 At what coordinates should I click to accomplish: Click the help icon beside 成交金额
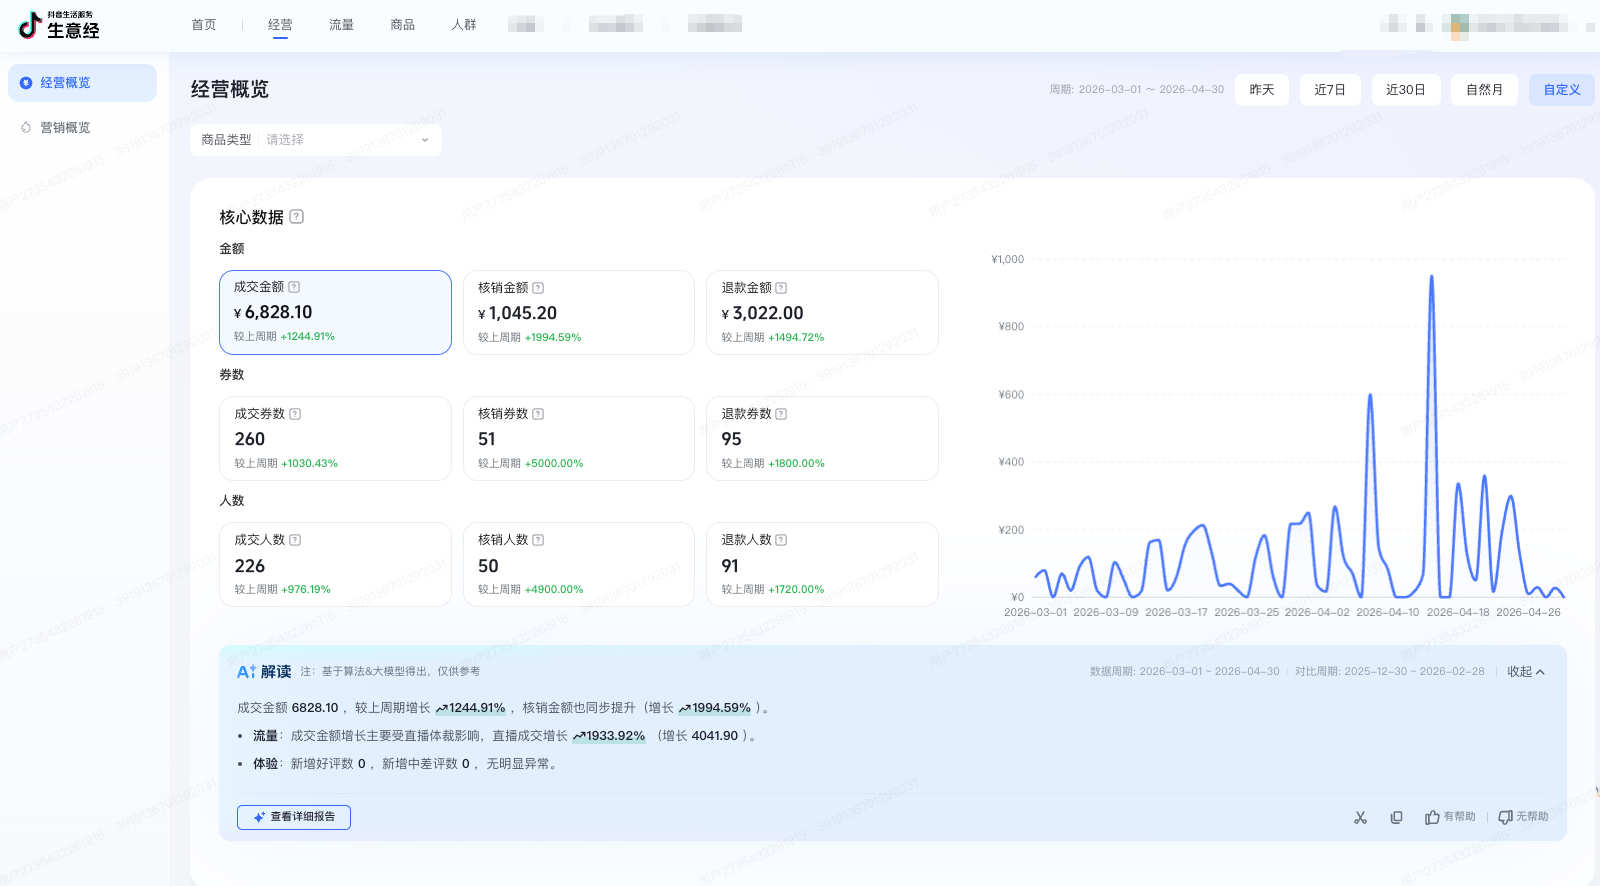pos(294,287)
